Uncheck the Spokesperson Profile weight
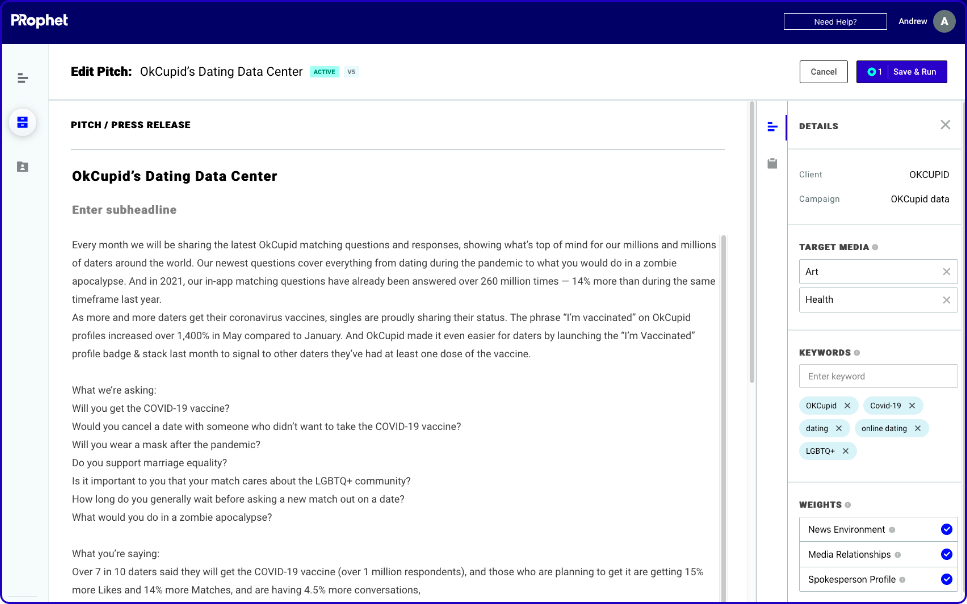 [947, 579]
